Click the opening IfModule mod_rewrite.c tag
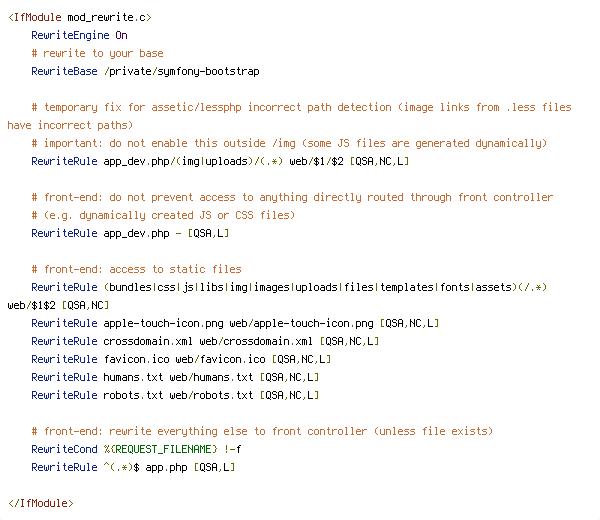 tap(80, 18)
